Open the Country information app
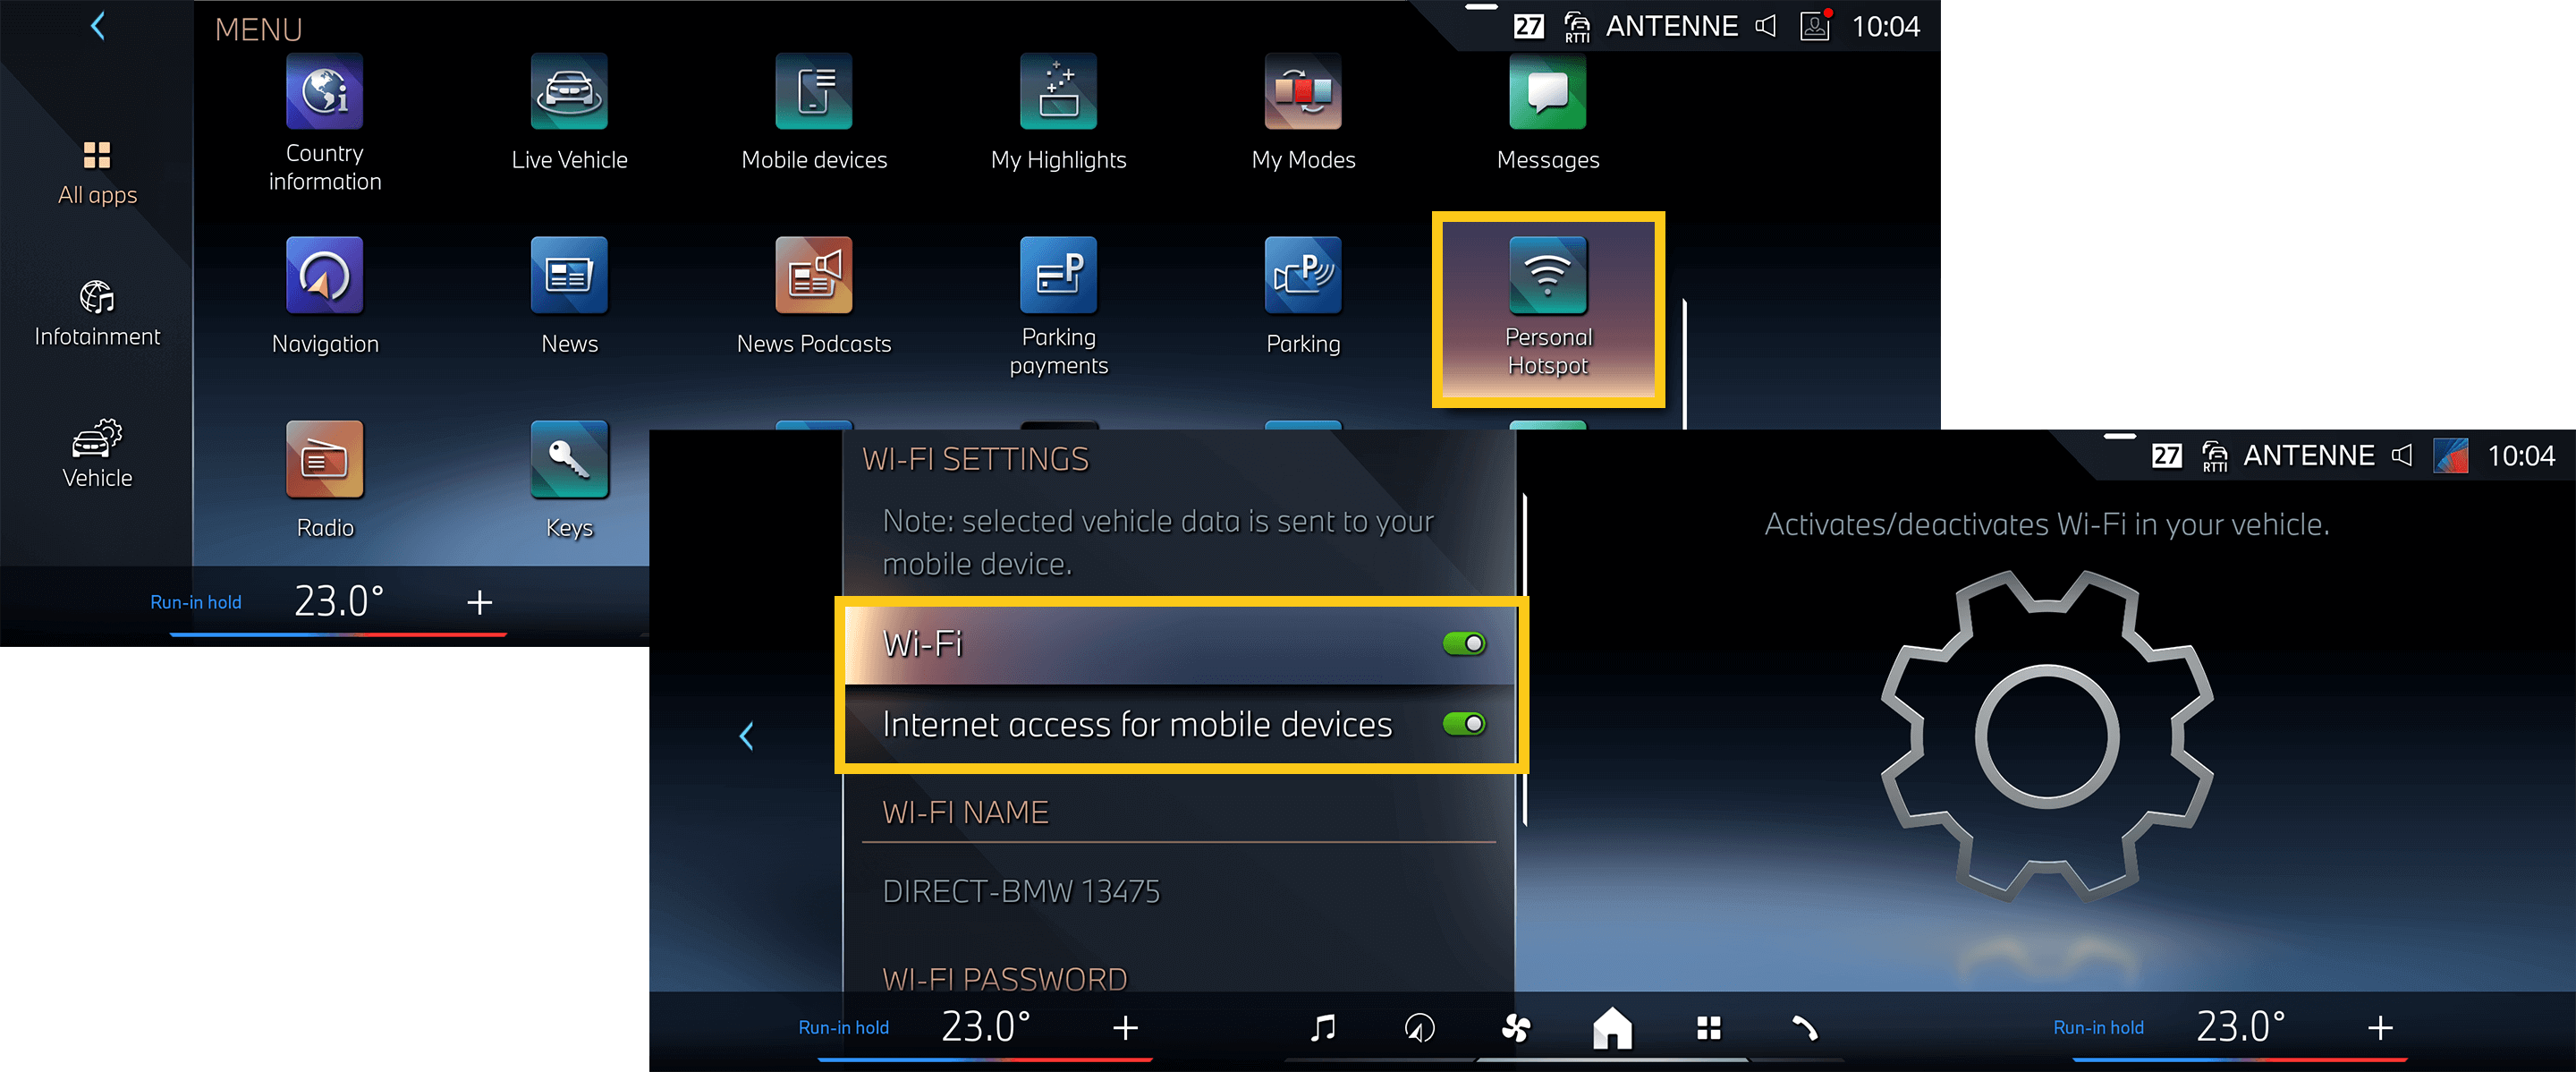2576x1072 pixels. (x=325, y=123)
